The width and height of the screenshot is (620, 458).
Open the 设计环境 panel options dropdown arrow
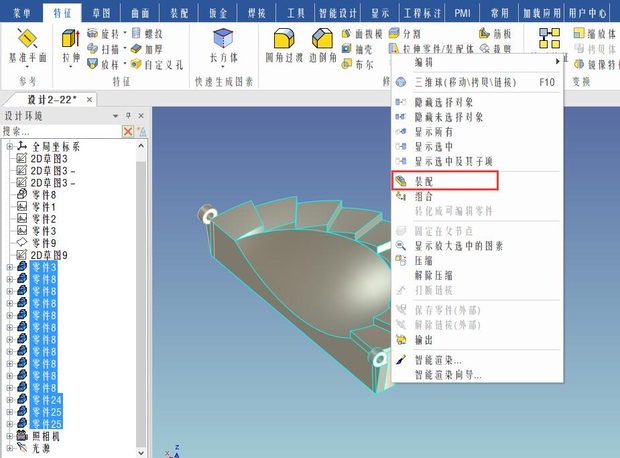[115, 116]
